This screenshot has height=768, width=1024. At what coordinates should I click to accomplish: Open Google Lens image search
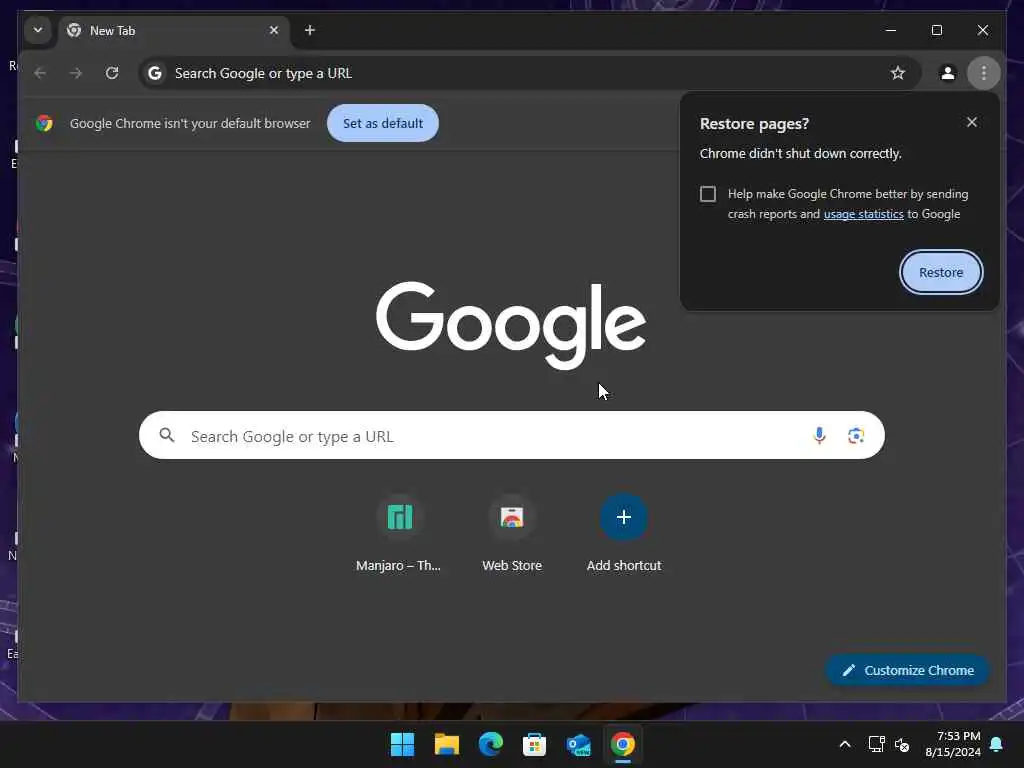click(x=856, y=436)
